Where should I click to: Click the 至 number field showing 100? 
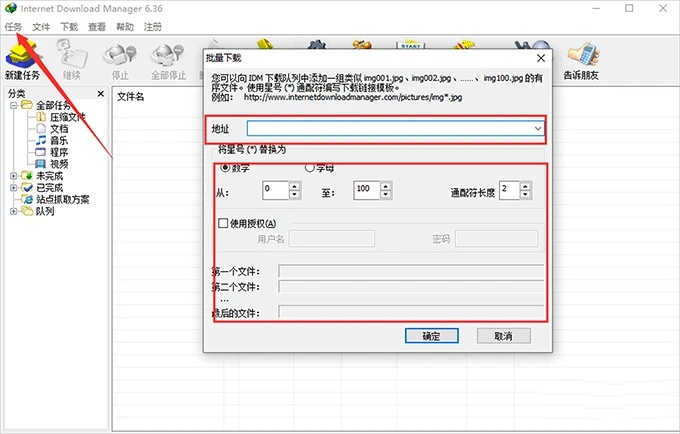(367, 190)
